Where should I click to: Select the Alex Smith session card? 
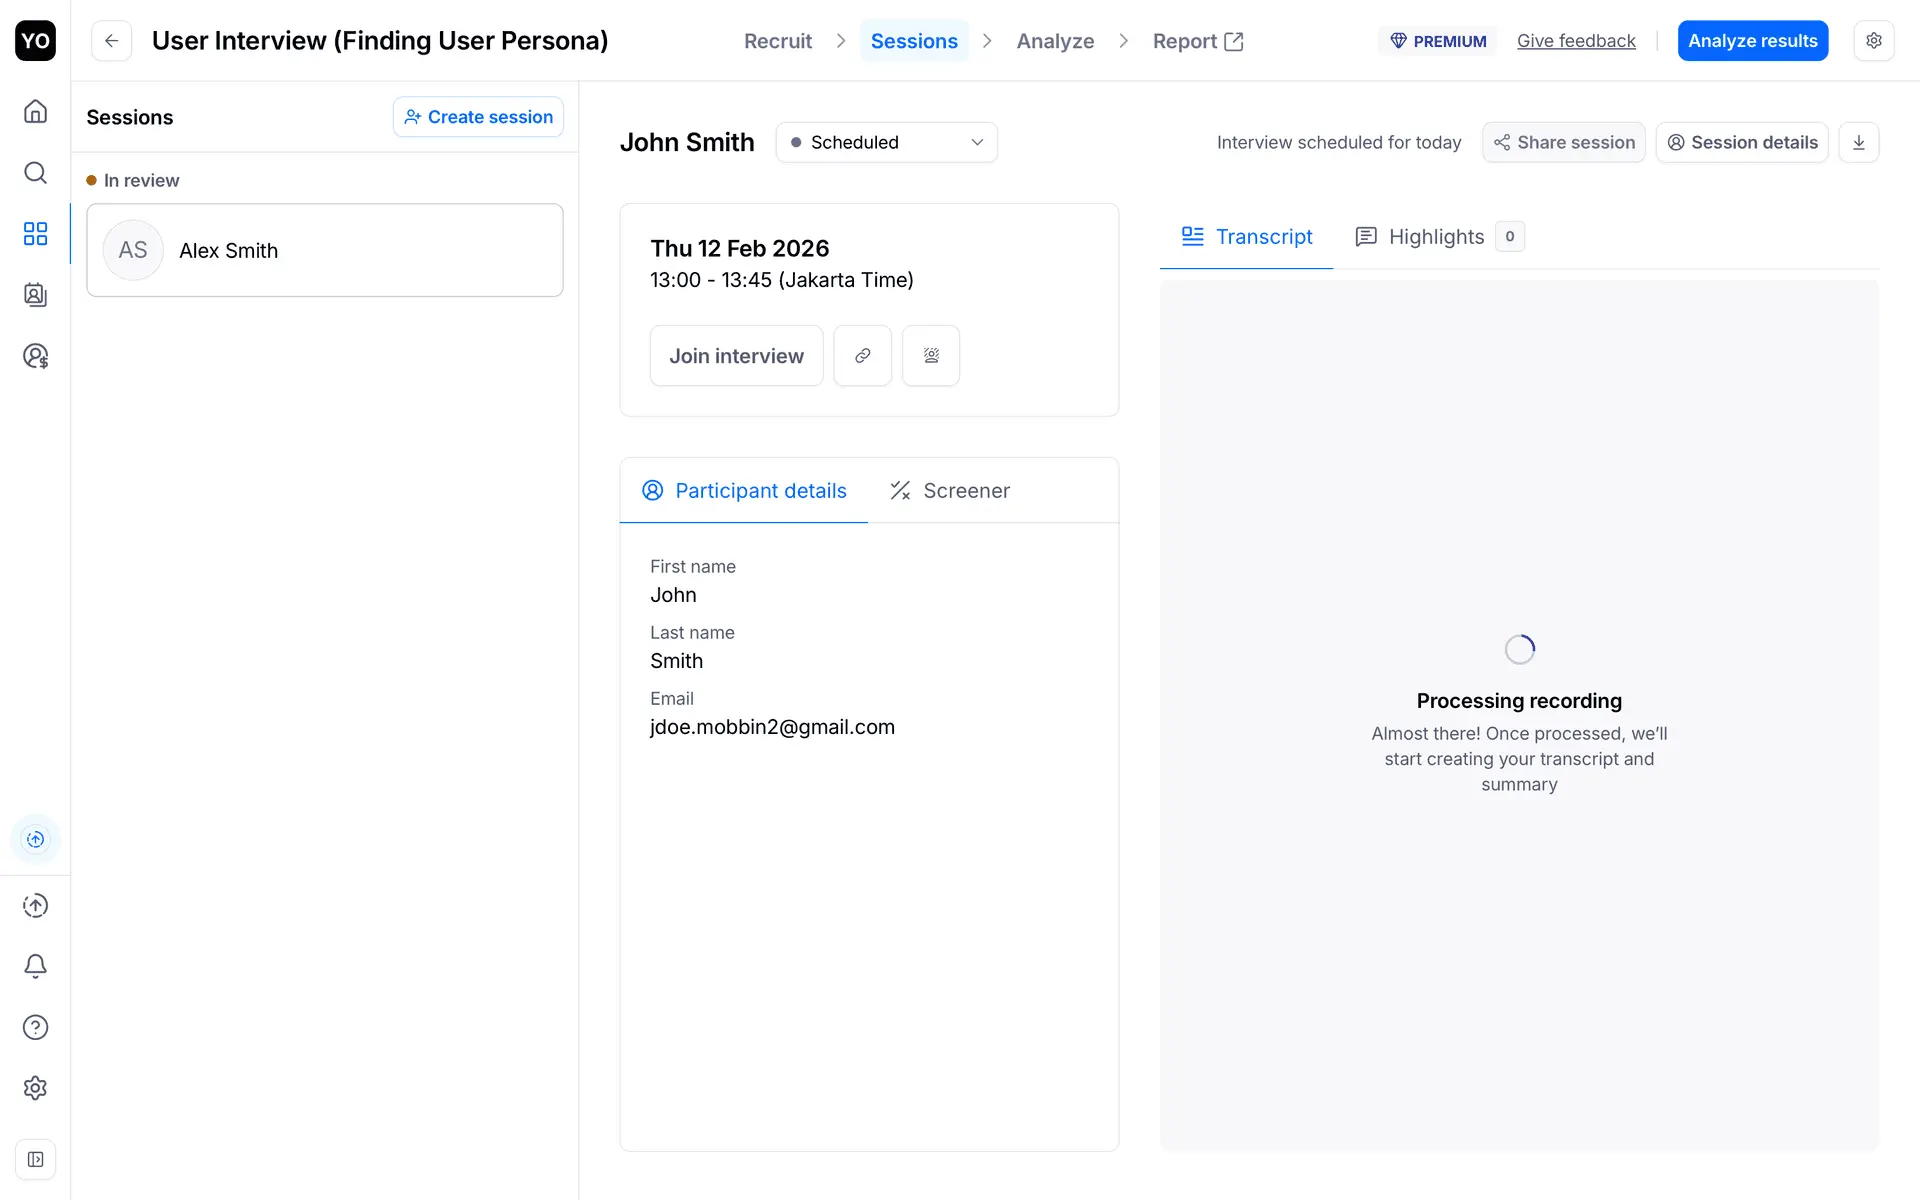coord(325,250)
